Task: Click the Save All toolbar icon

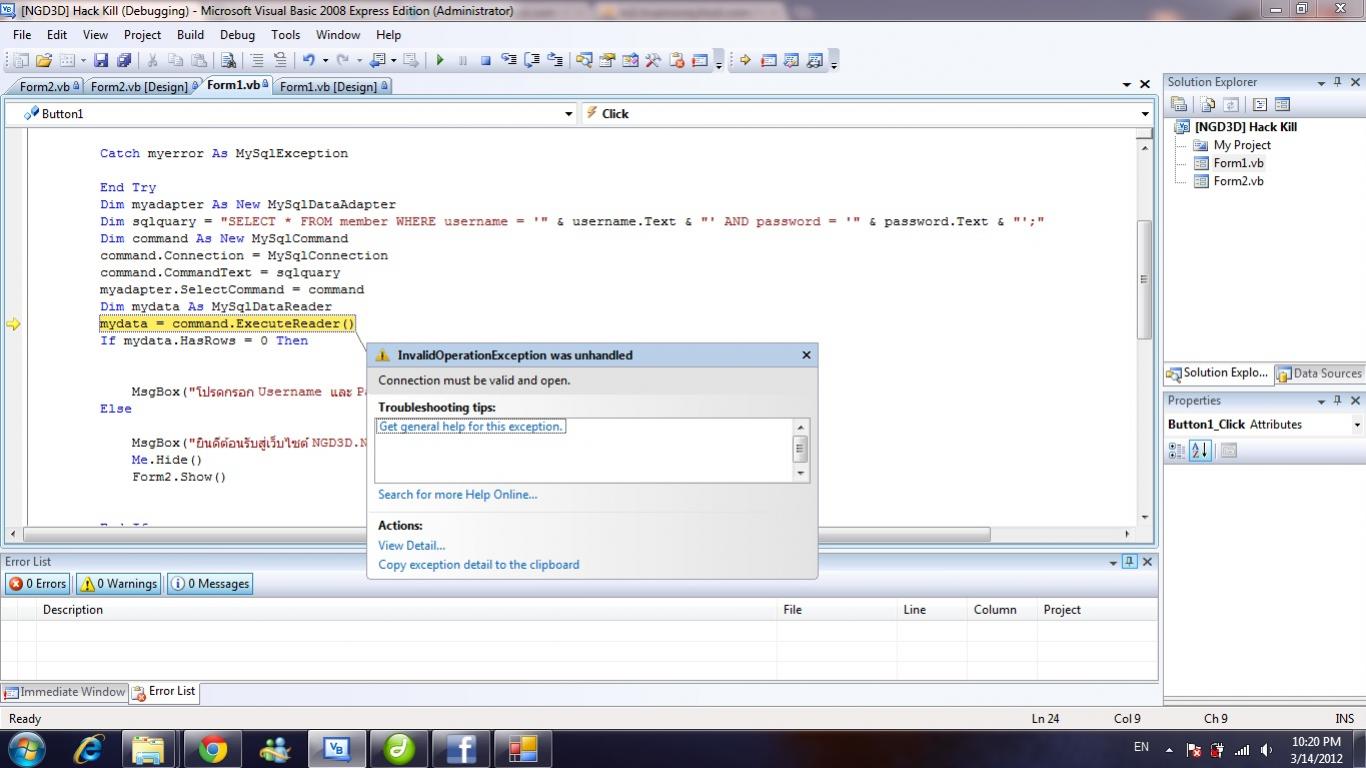Action: (x=125, y=60)
